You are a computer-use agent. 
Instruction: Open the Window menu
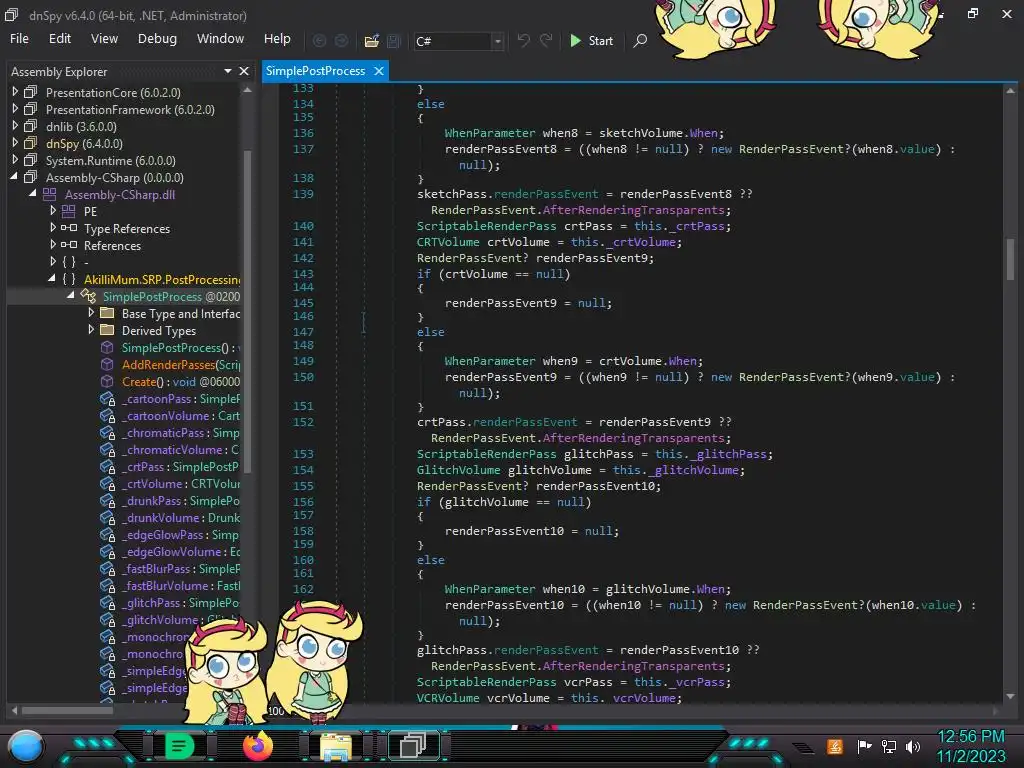(x=220, y=39)
